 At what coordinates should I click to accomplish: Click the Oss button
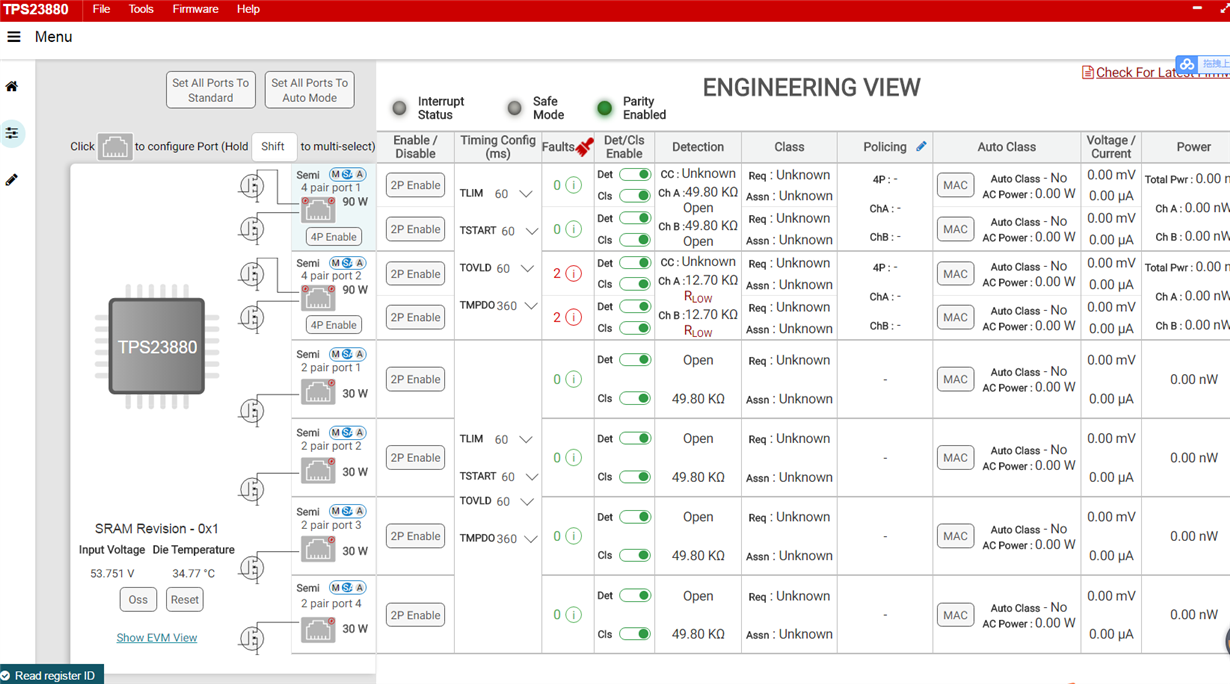pyautogui.click(x=138, y=600)
